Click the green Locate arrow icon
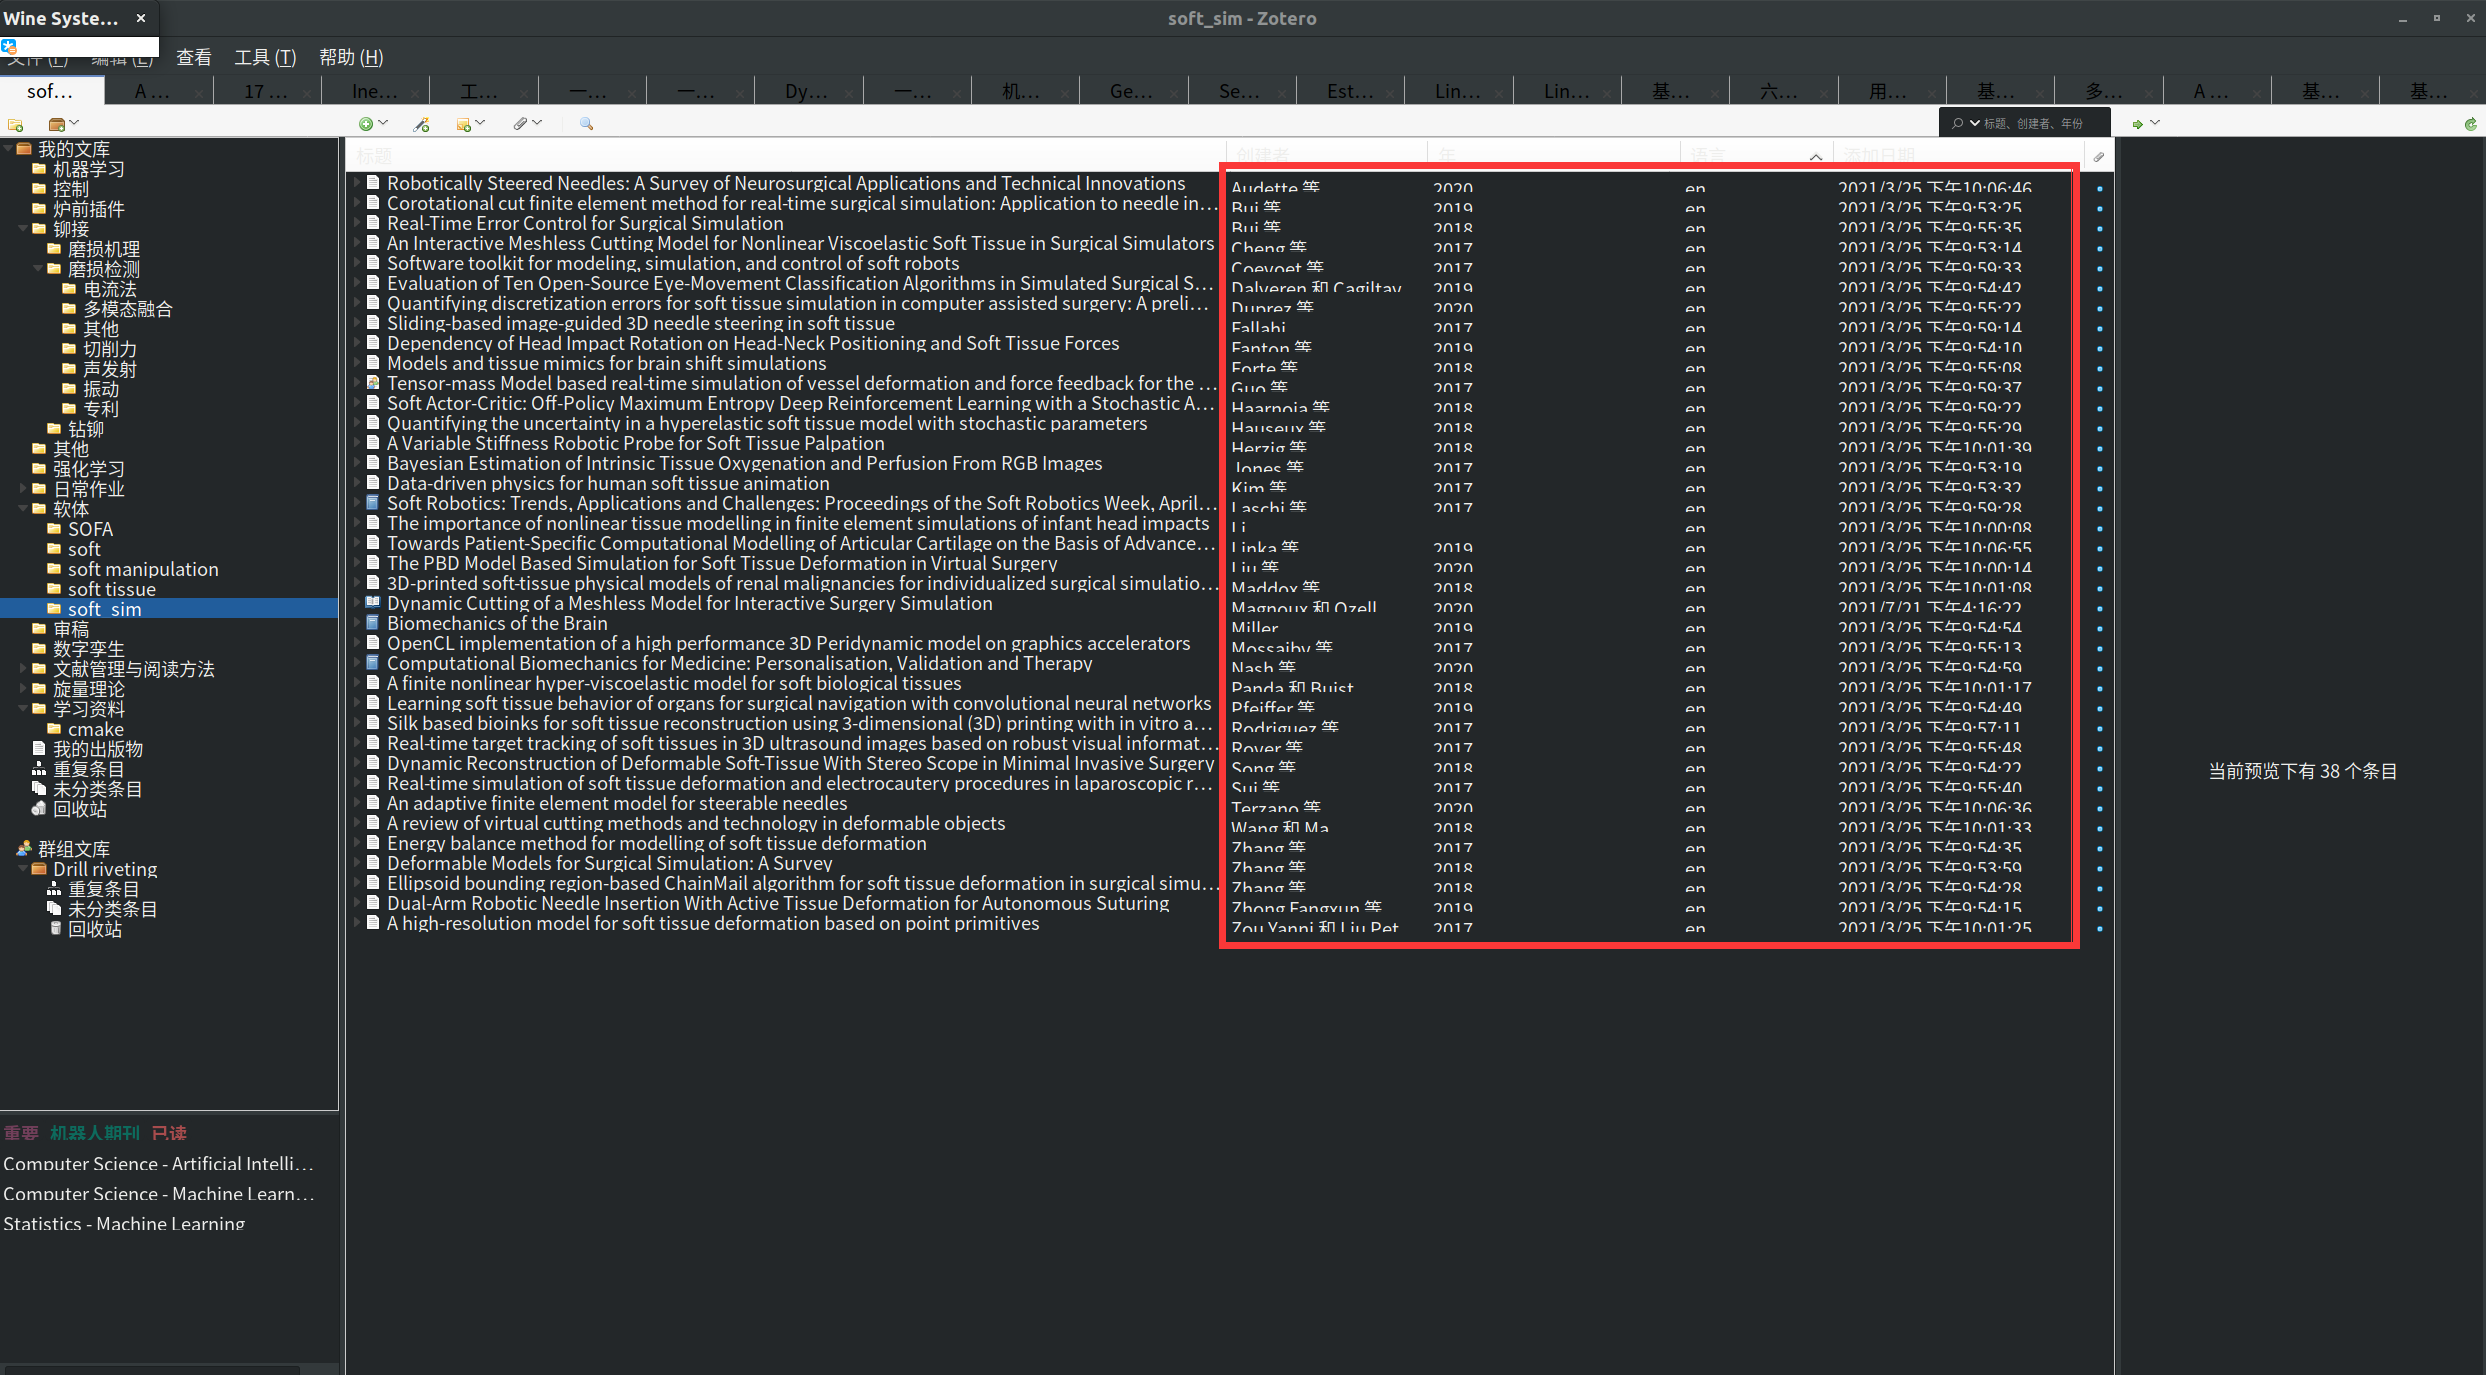The width and height of the screenshot is (2486, 1375). click(x=2137, y=124)
